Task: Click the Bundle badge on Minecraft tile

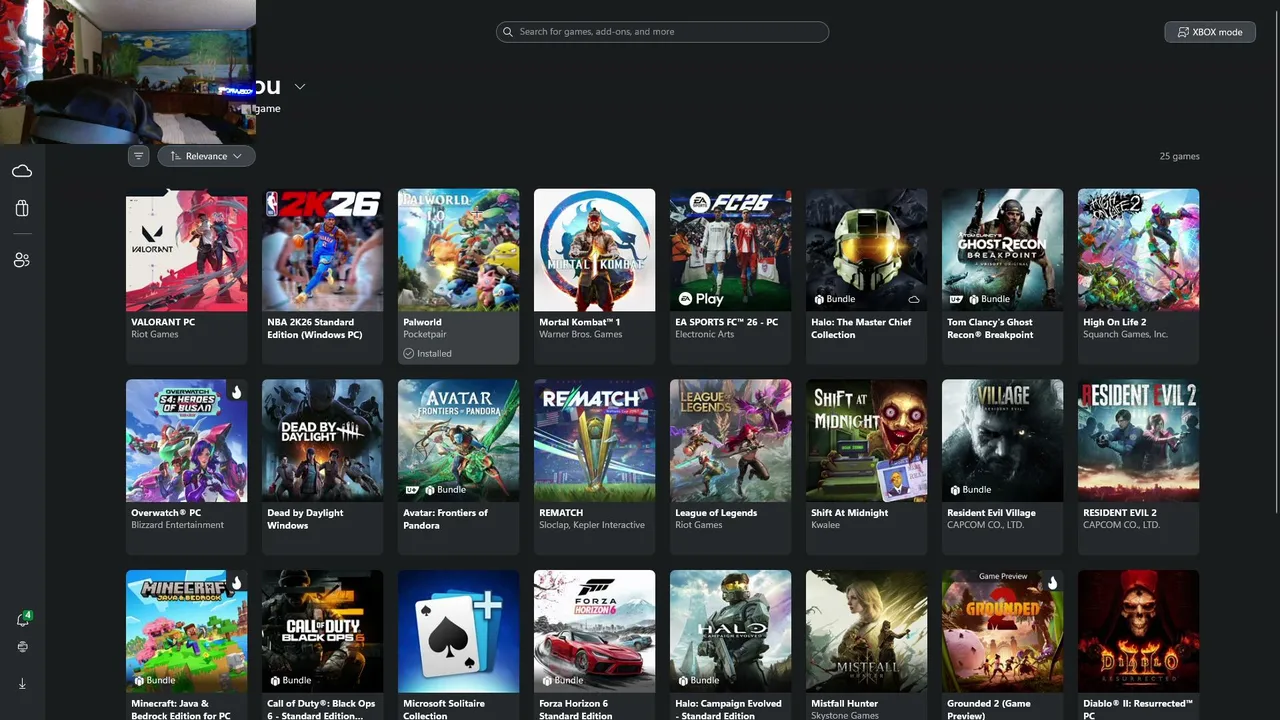Action: coord(154,680)
